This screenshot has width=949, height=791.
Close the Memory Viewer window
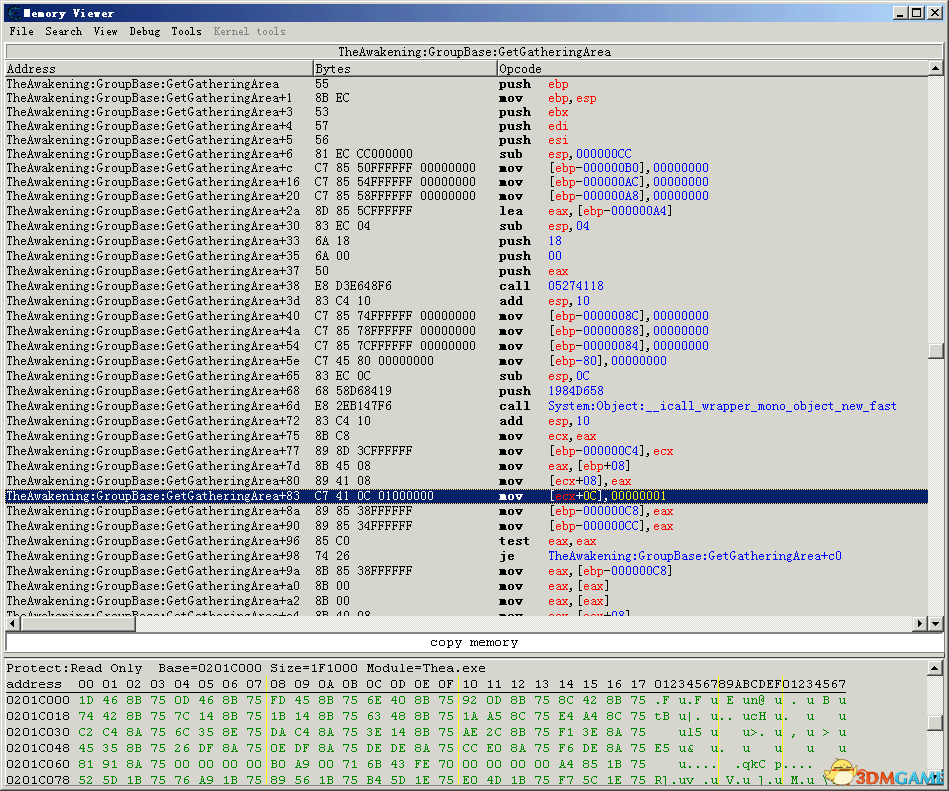pyautogui.click(x=934, y=13)
